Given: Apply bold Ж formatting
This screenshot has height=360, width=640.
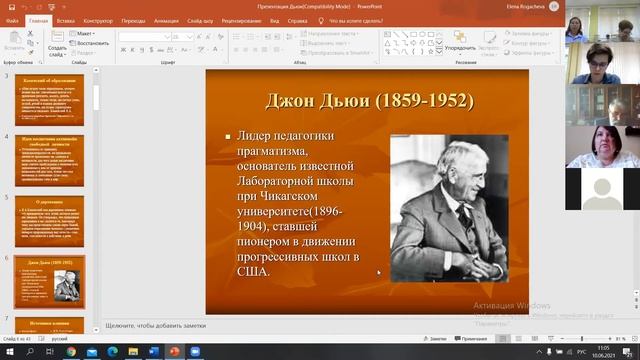Looking at the screenshot, I should tap(123, 49).
